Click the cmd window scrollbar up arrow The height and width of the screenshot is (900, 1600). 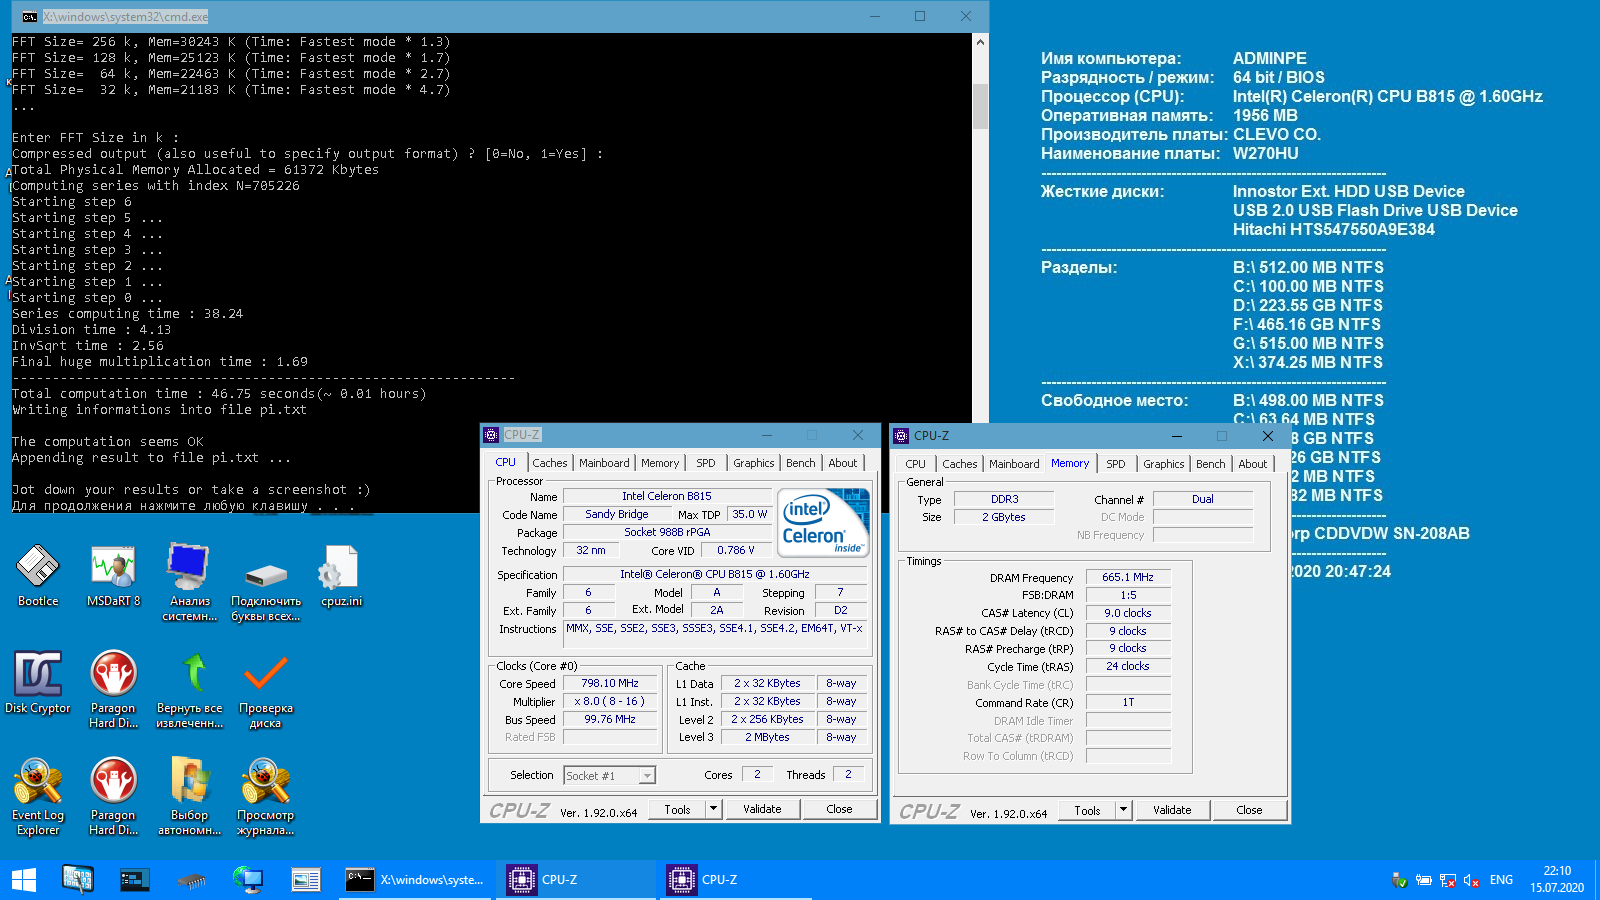click(x=980, y=42)
